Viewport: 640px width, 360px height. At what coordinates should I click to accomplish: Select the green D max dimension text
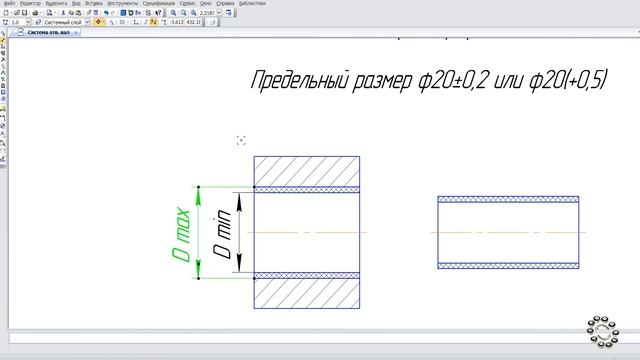point(182,235)
